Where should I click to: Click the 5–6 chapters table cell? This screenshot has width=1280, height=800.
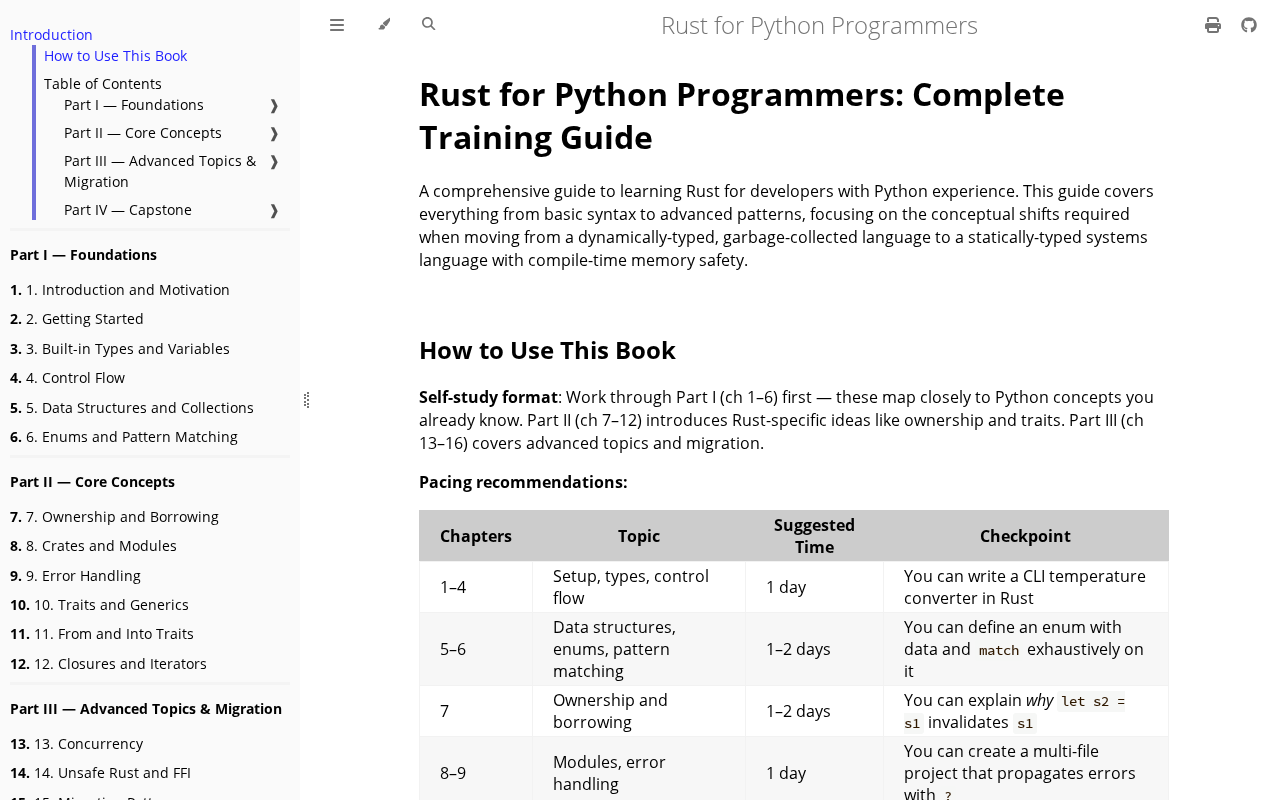pyautogui.click(x=476, y=649)
